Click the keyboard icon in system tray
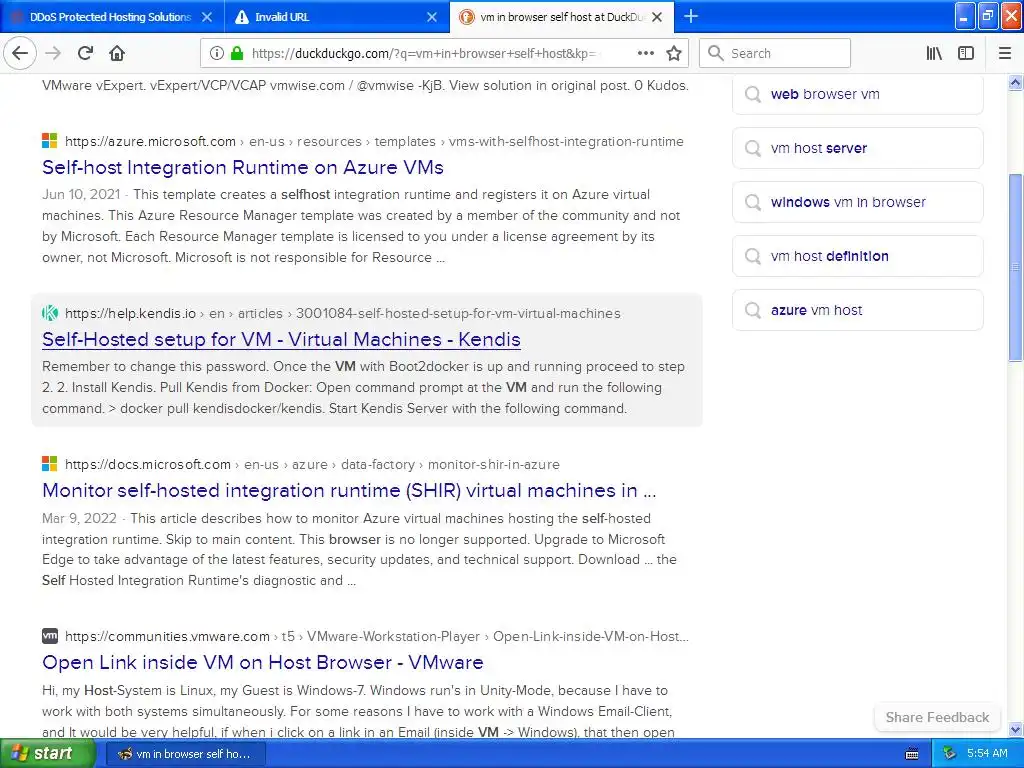Screen dimensions: 1024x768 pyautogui.click(x=912, y=754)
